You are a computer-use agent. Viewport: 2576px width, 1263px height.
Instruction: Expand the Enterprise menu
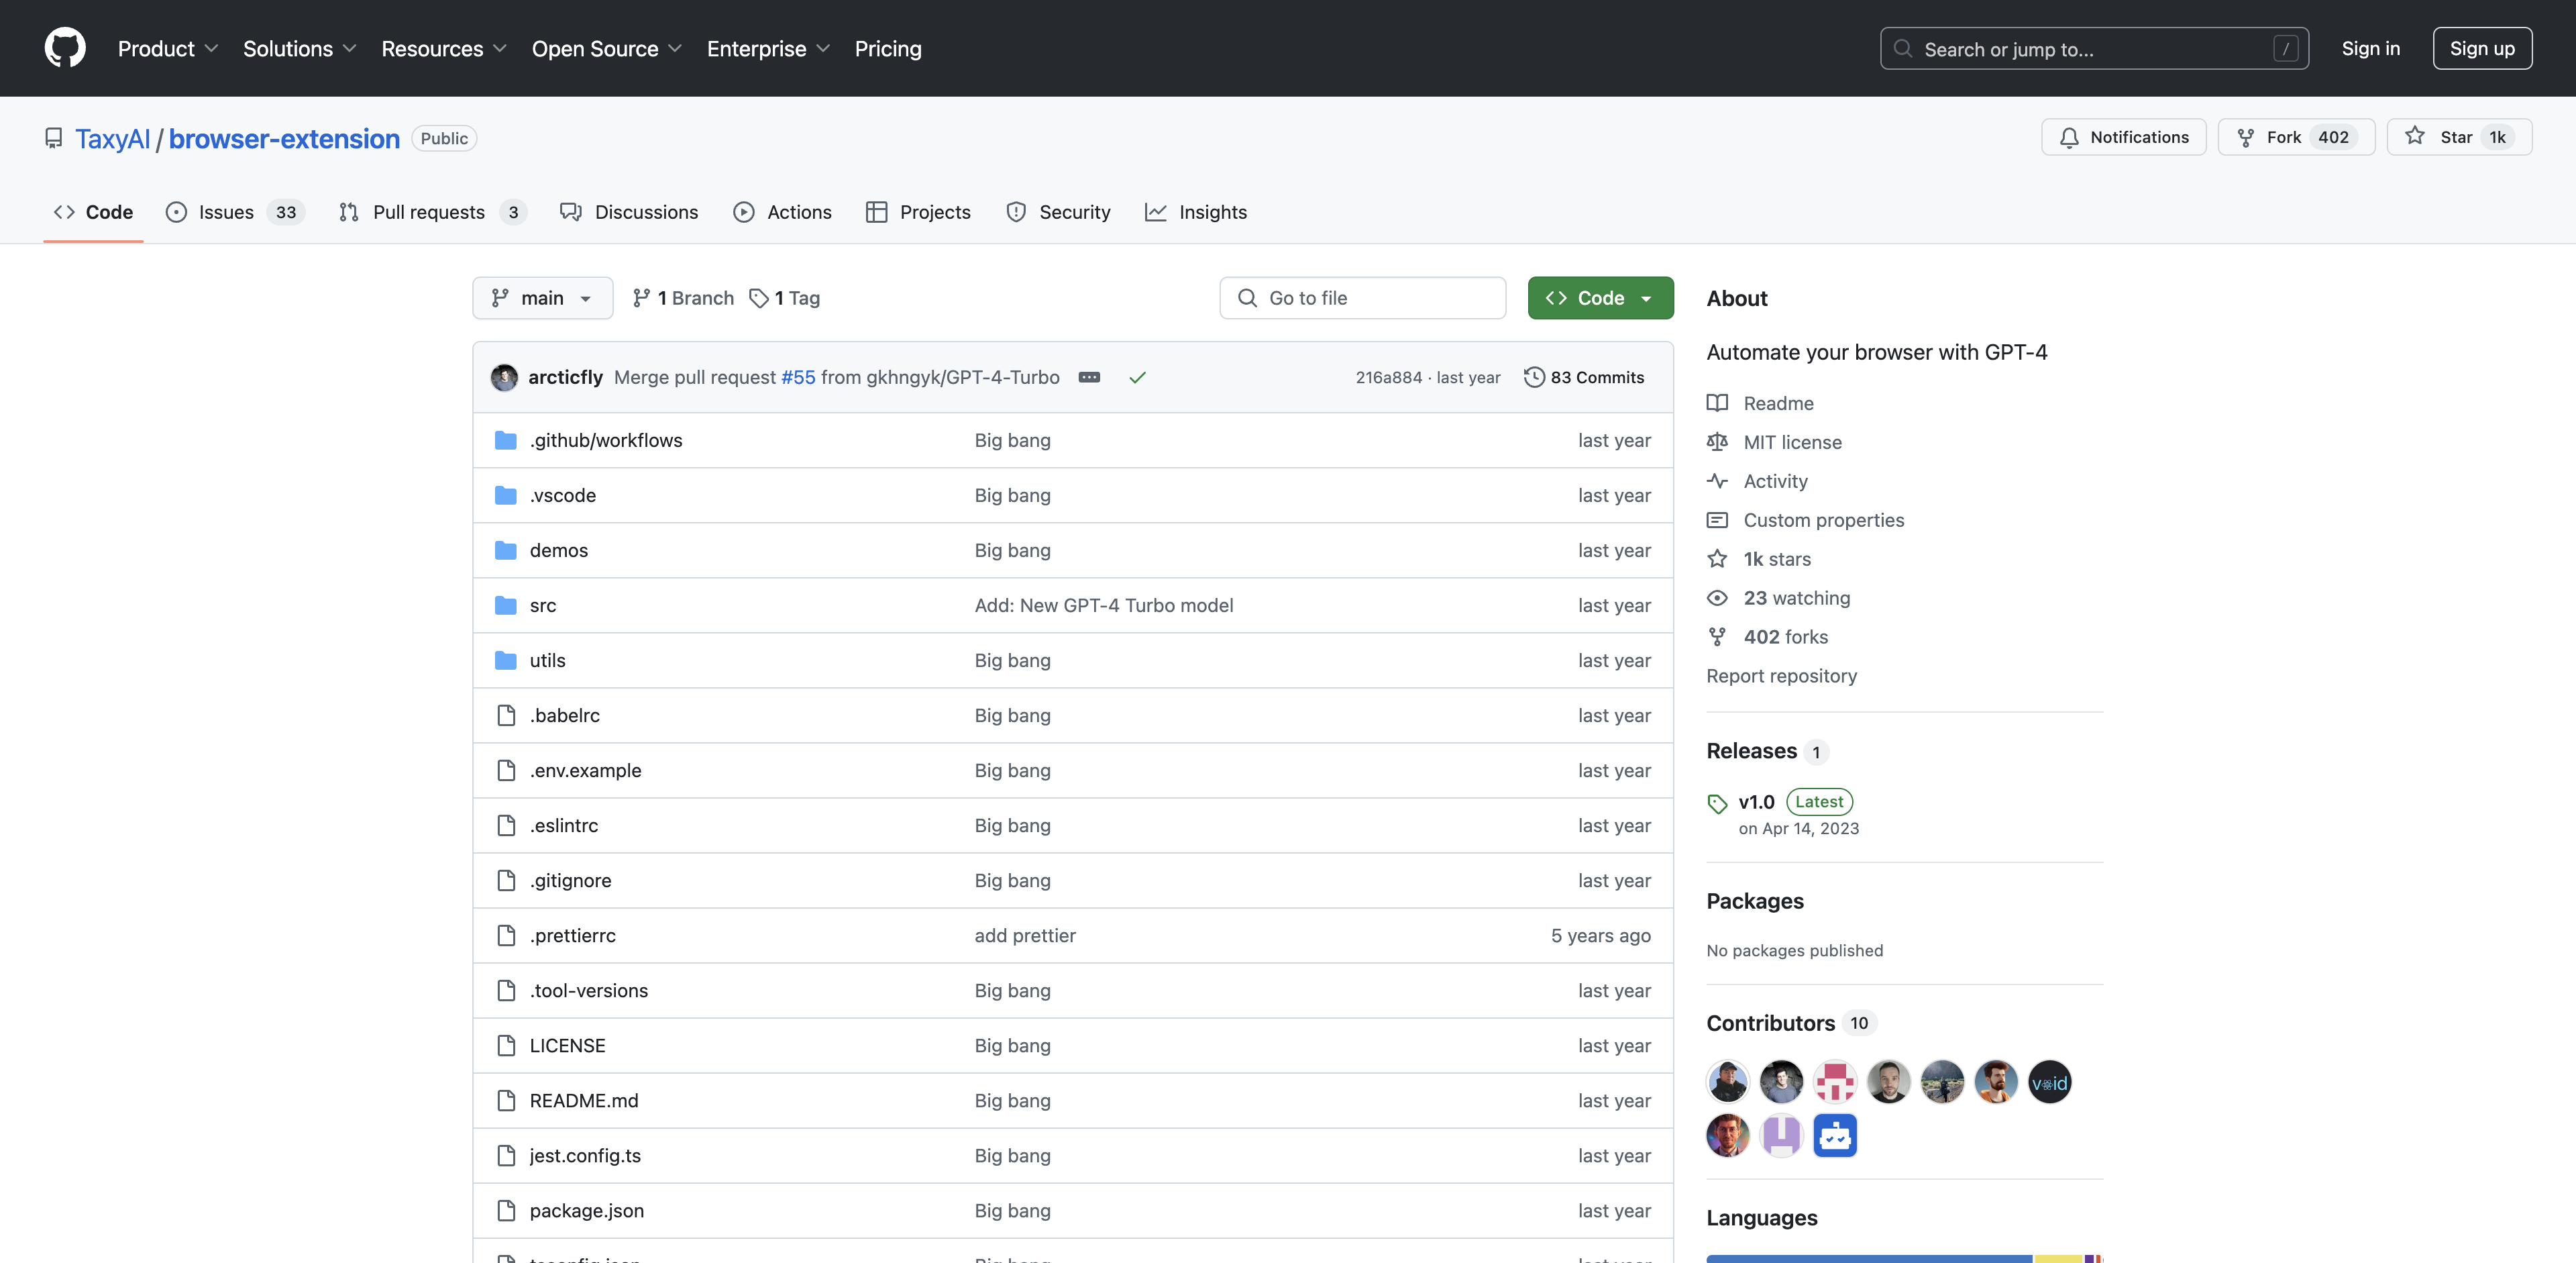768,48
